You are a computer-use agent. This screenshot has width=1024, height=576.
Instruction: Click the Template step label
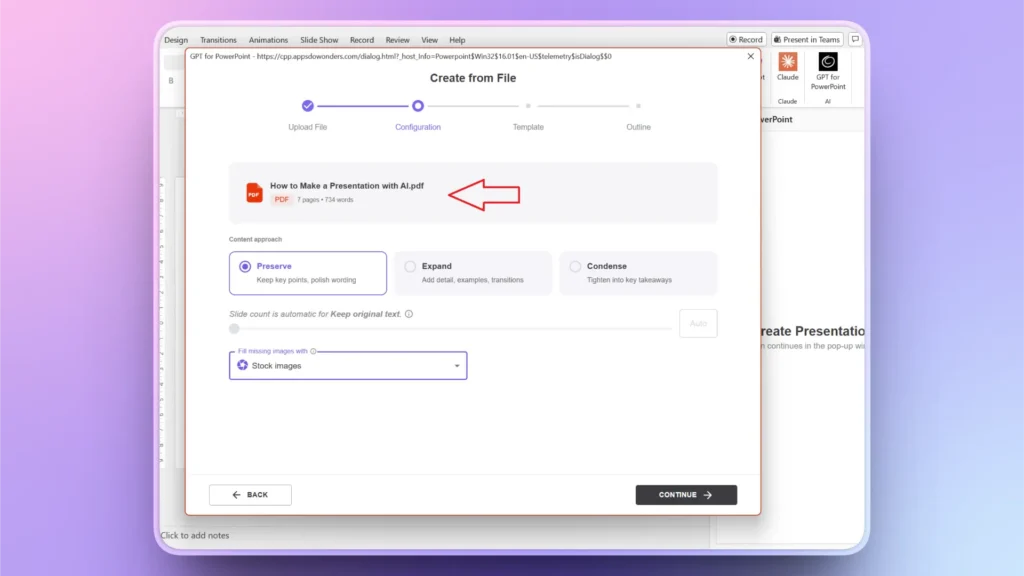click(x=528, y=127)
